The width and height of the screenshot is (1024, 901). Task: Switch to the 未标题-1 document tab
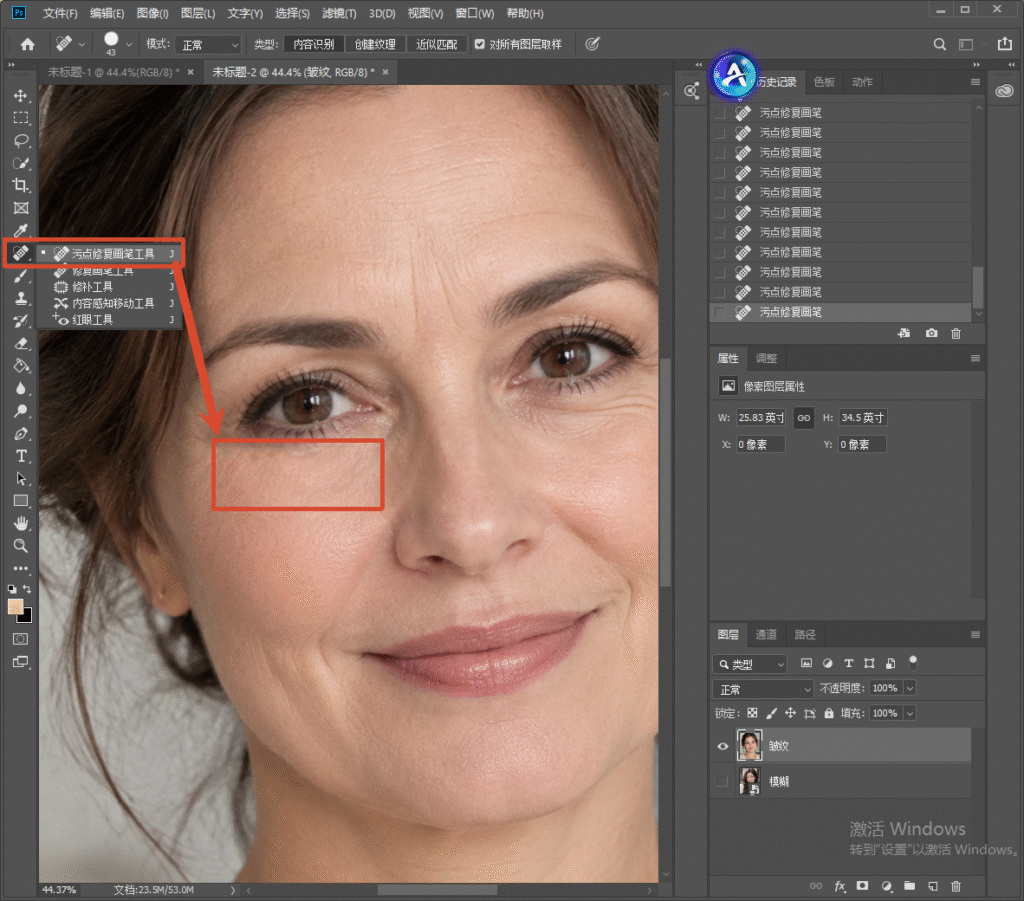(x=113, y=72)
